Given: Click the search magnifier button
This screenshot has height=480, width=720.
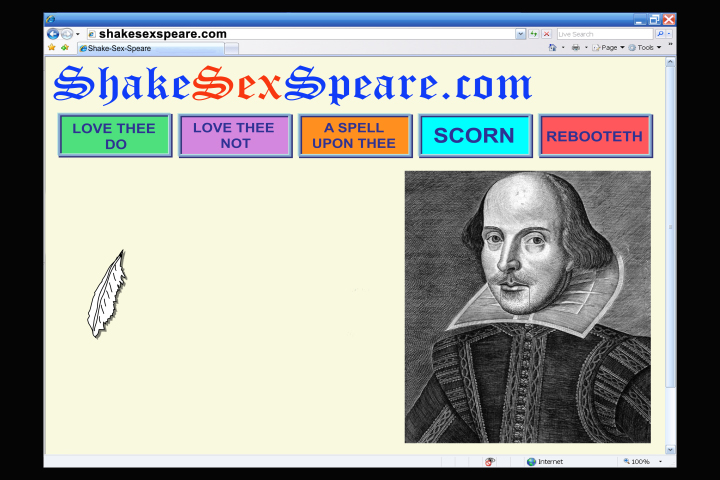Looking at the screenshot, I should [x=660, y=34].
